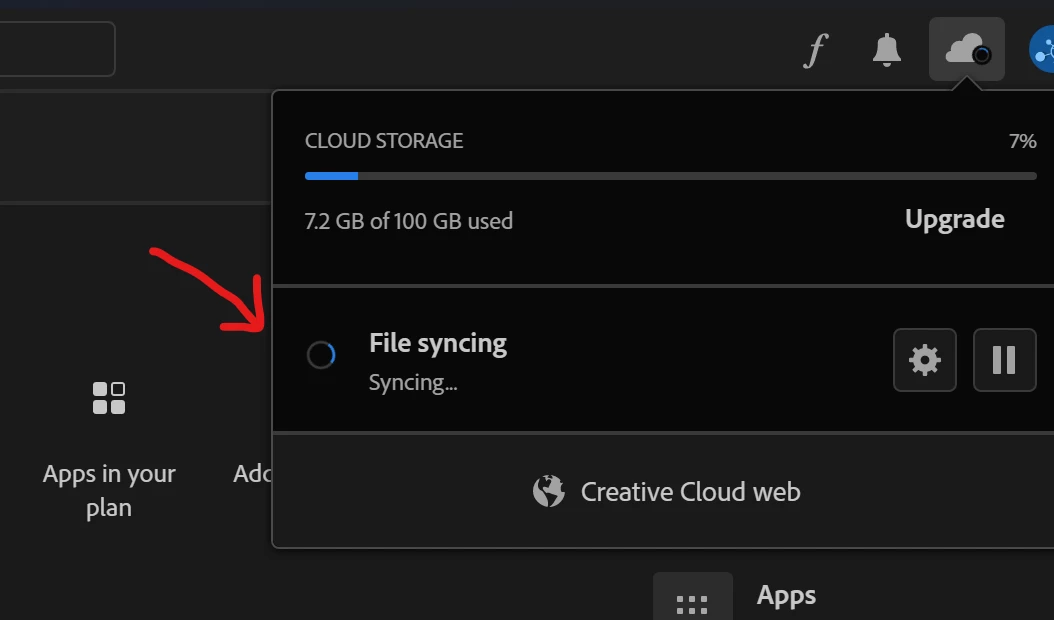
Task: Click the Creative Cloud web globe icon
Action: (549, 492)
